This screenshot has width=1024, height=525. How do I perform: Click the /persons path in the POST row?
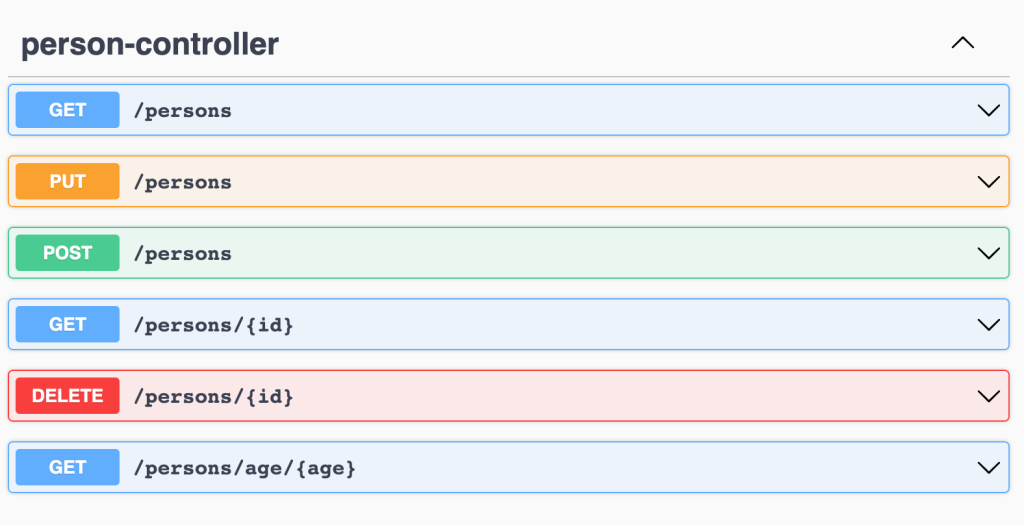coord(183,254)
